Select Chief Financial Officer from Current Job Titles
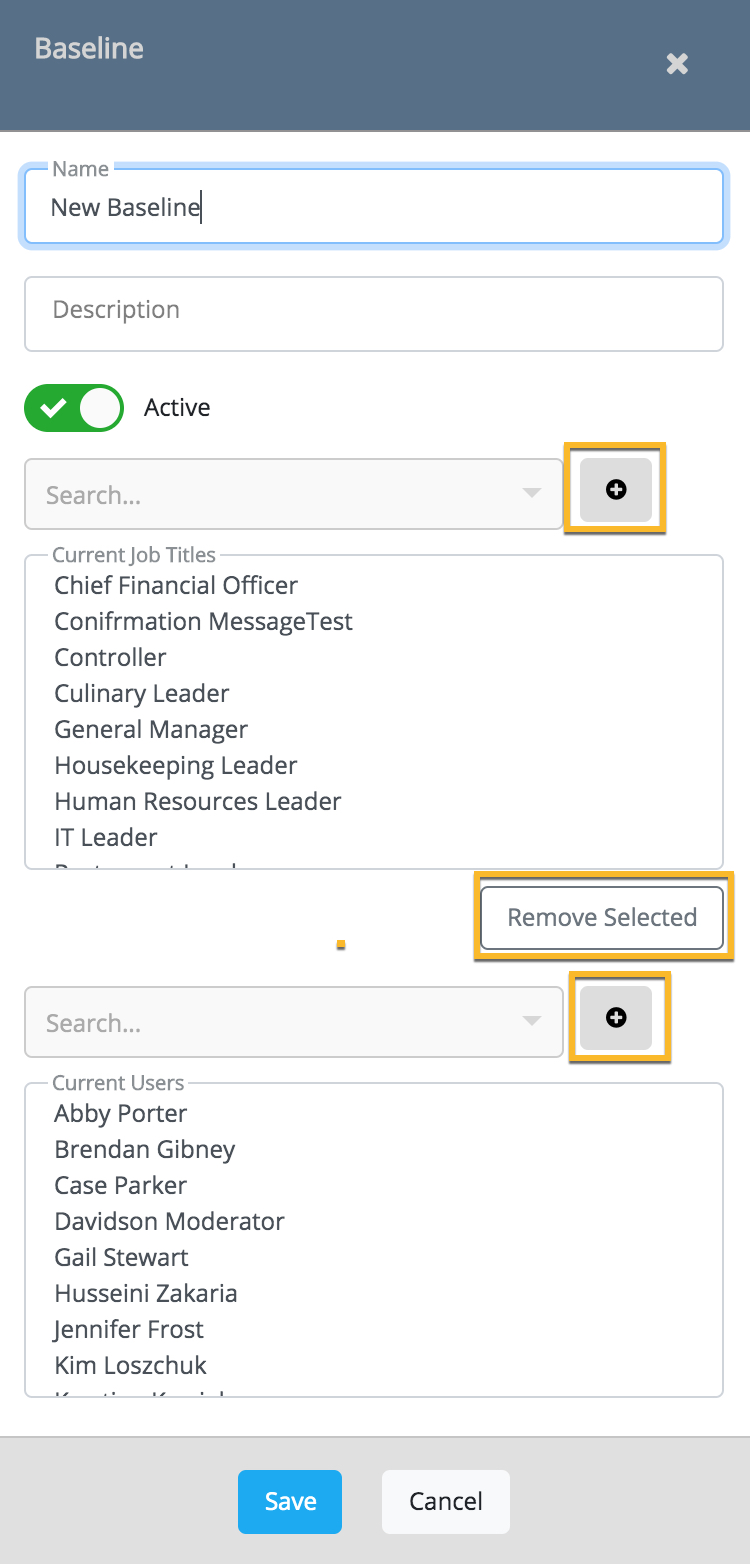Image resolution: width=750 pixels, height=1564 pixels. click(176, 585)
